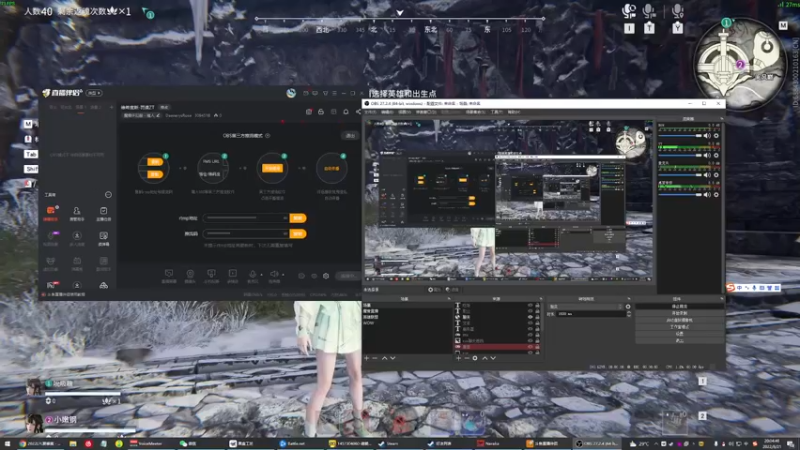Copy the stream key with orange button
Viewport: 800px width, 450px height.
click(298, 233)
